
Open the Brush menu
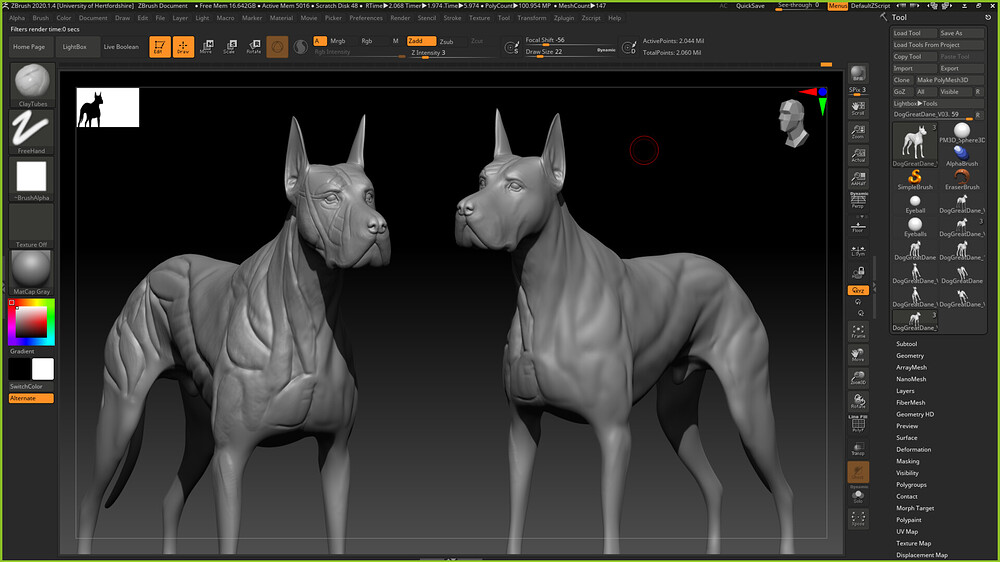click(x=40, y=18)
